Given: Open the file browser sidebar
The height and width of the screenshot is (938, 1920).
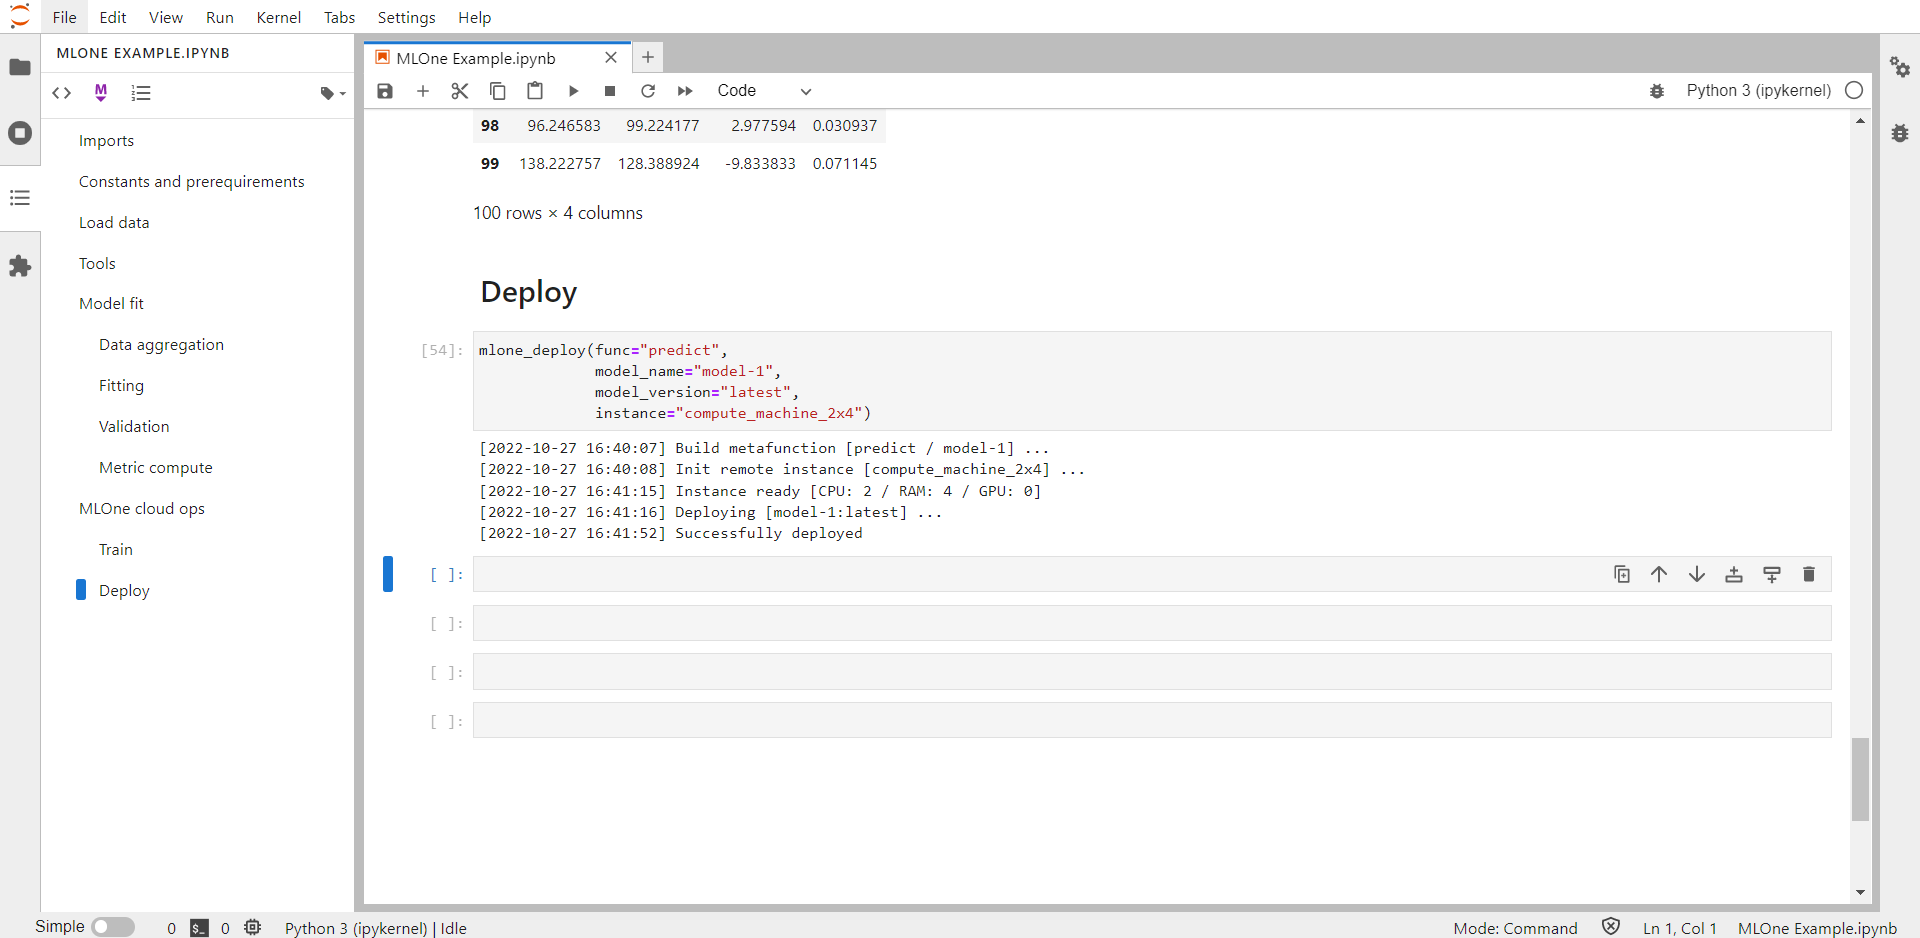Looking at the screenshot, I should tap(20, 67).
